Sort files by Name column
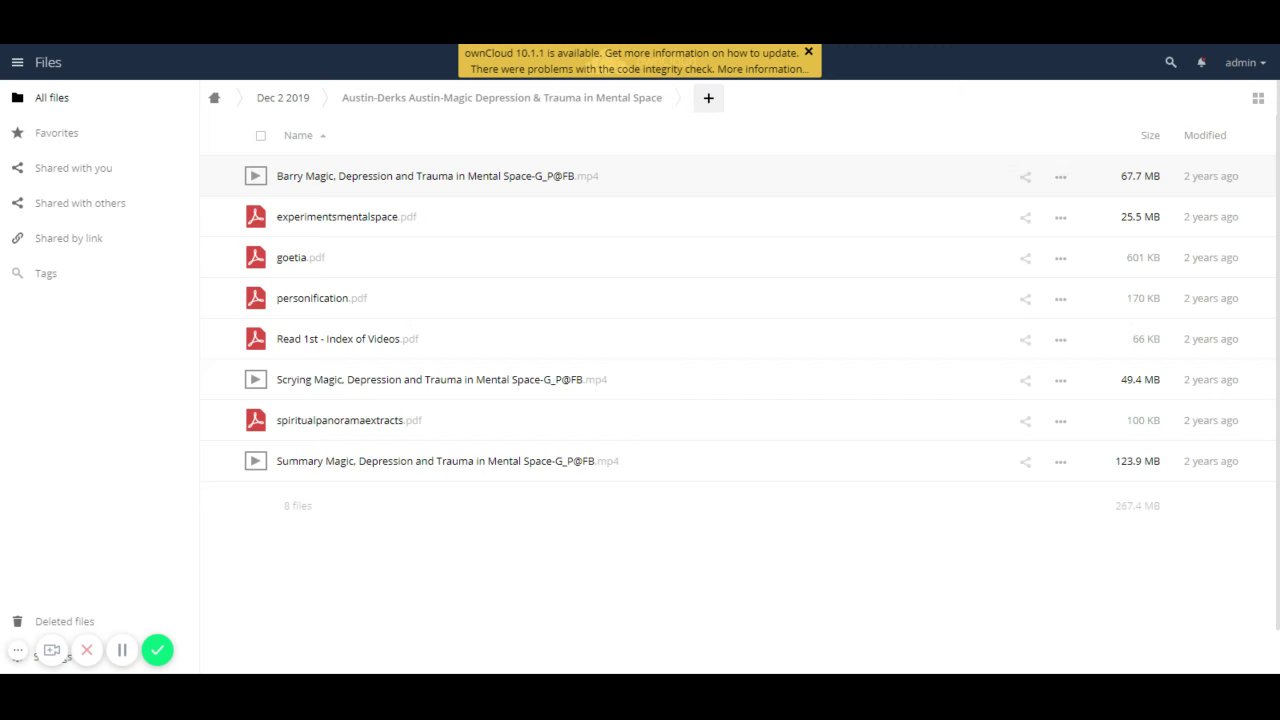The height and width of the screenshot is (720, 1280). click(298, 135)
